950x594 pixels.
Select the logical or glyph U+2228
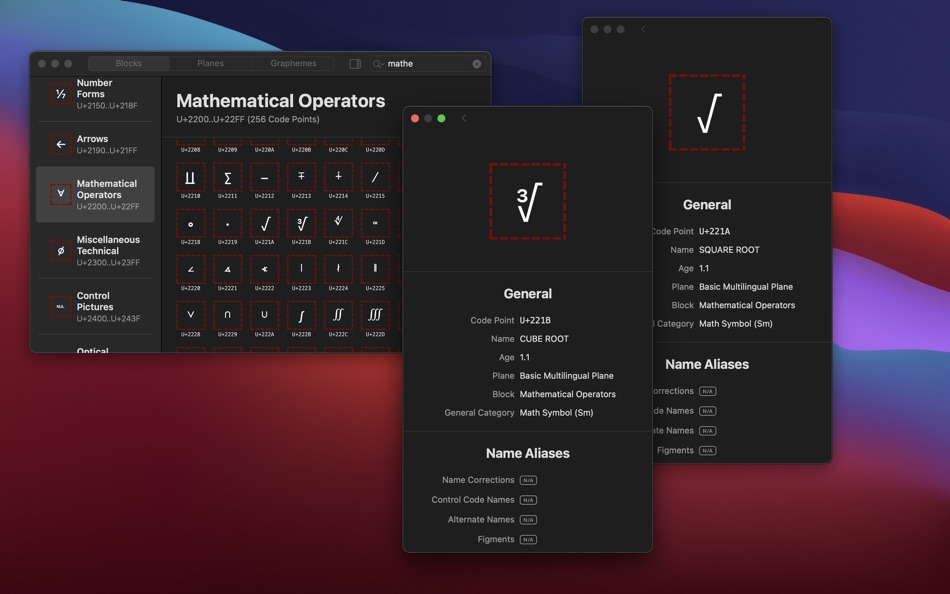pos(190,316)
